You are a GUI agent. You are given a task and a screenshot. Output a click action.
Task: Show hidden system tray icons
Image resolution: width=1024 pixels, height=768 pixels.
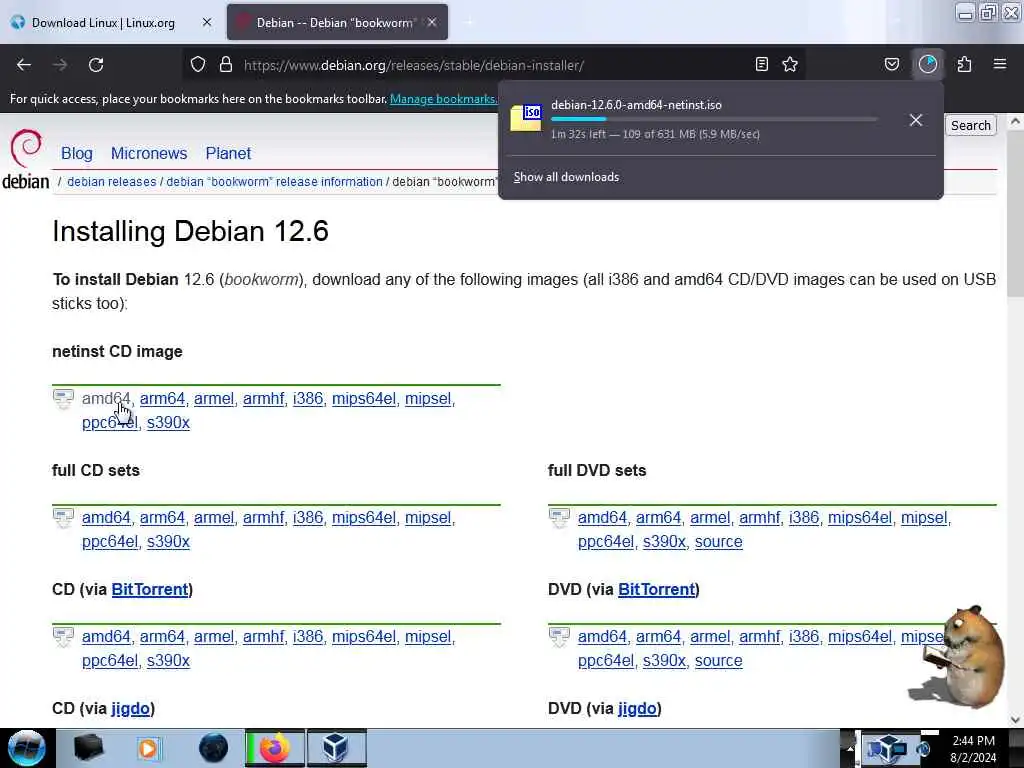850,748
